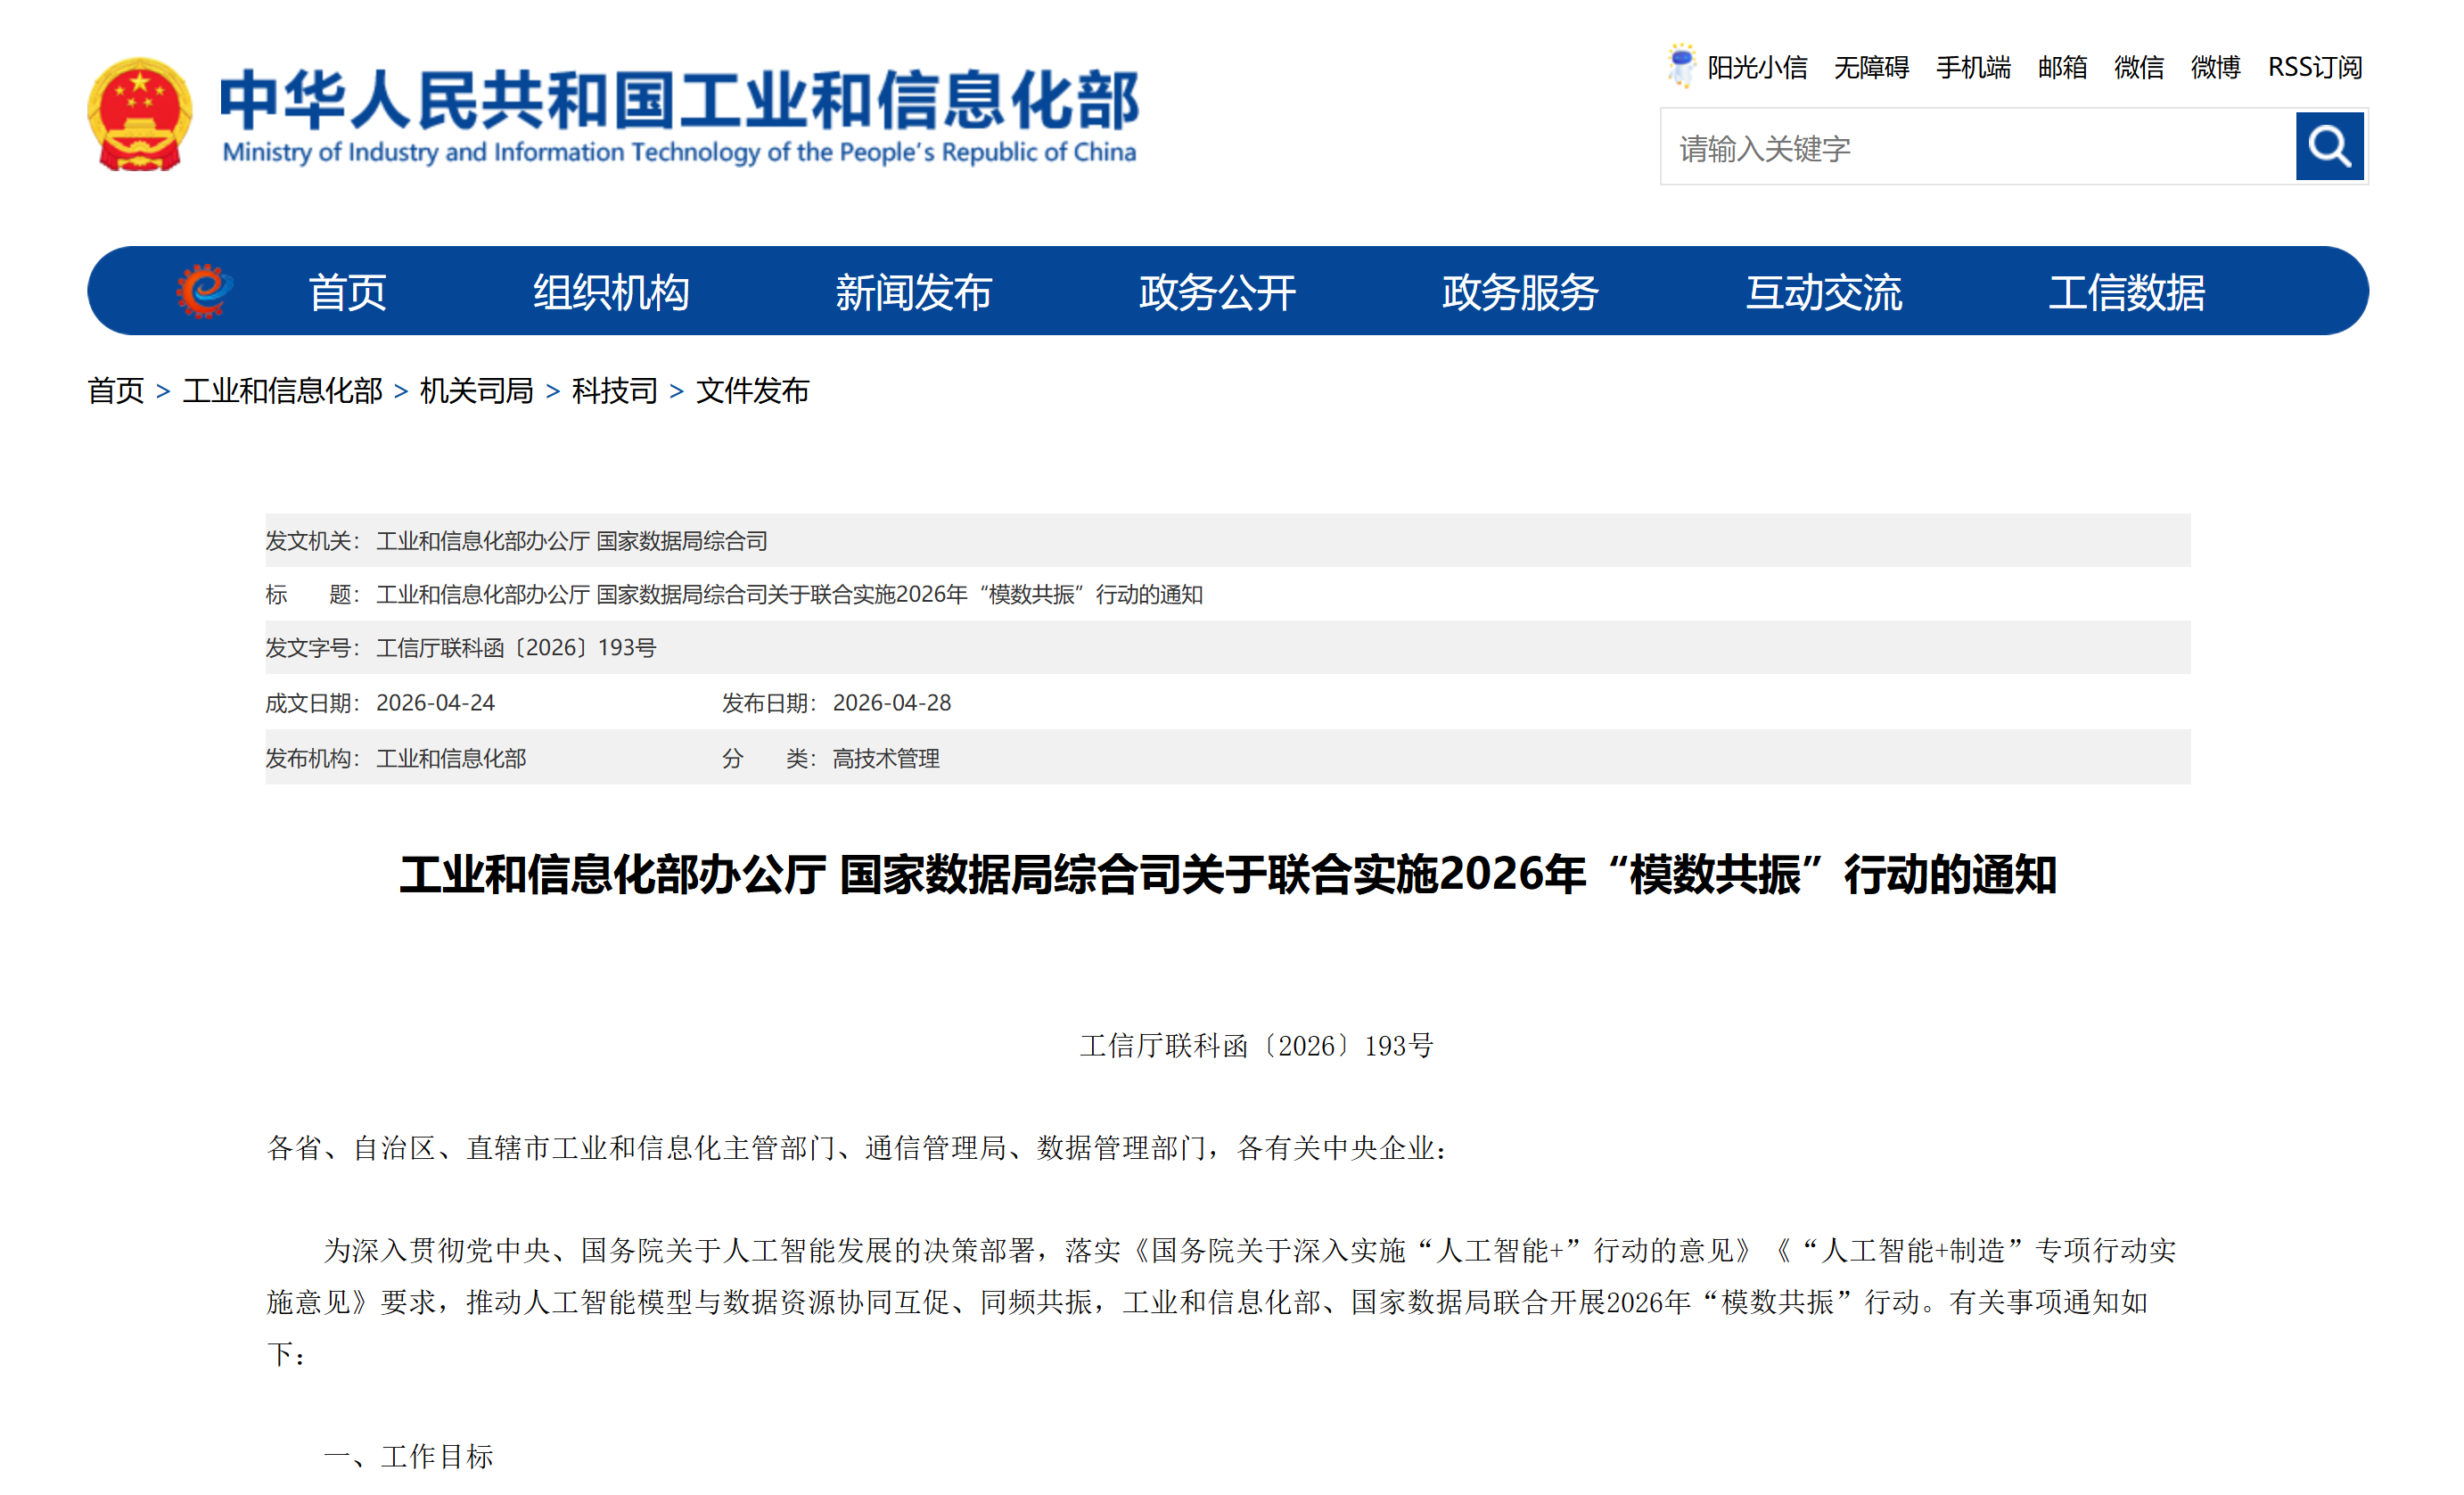
Task: Open the 工信数据 navigation menu
Action: click(2126, 292)
